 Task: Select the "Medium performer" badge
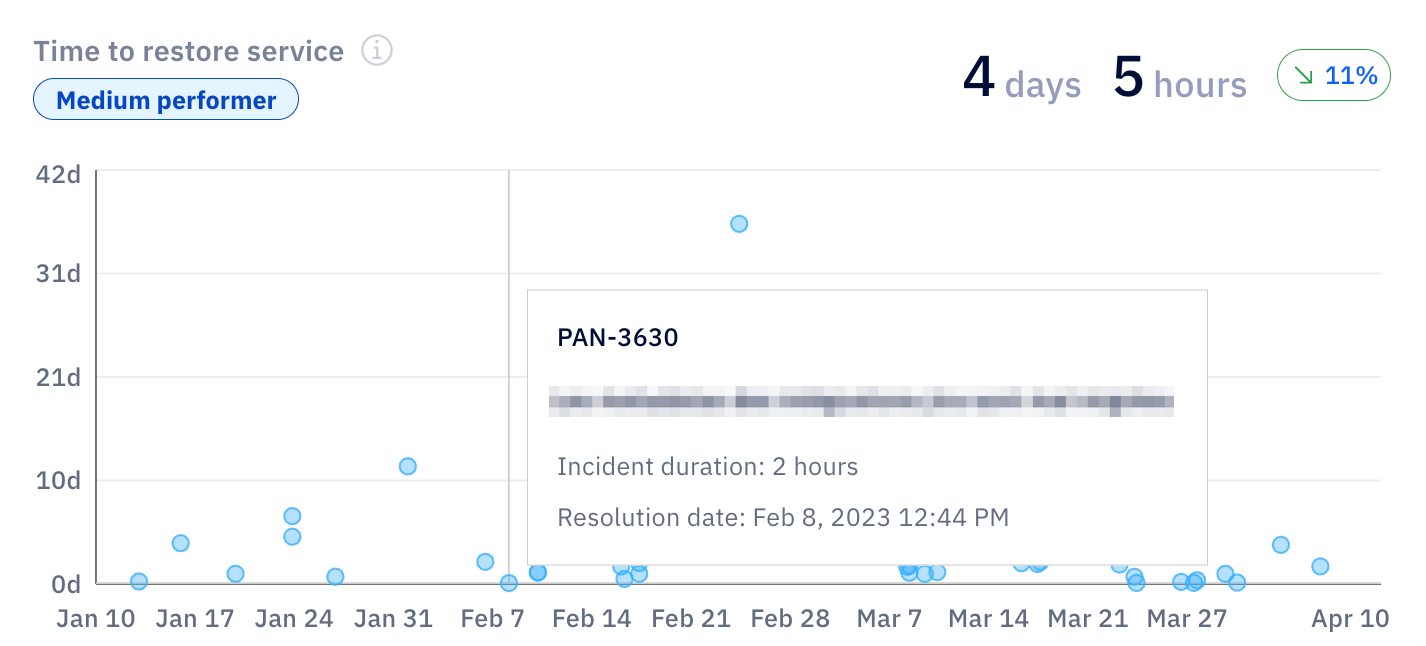click(x=165, y=99)
